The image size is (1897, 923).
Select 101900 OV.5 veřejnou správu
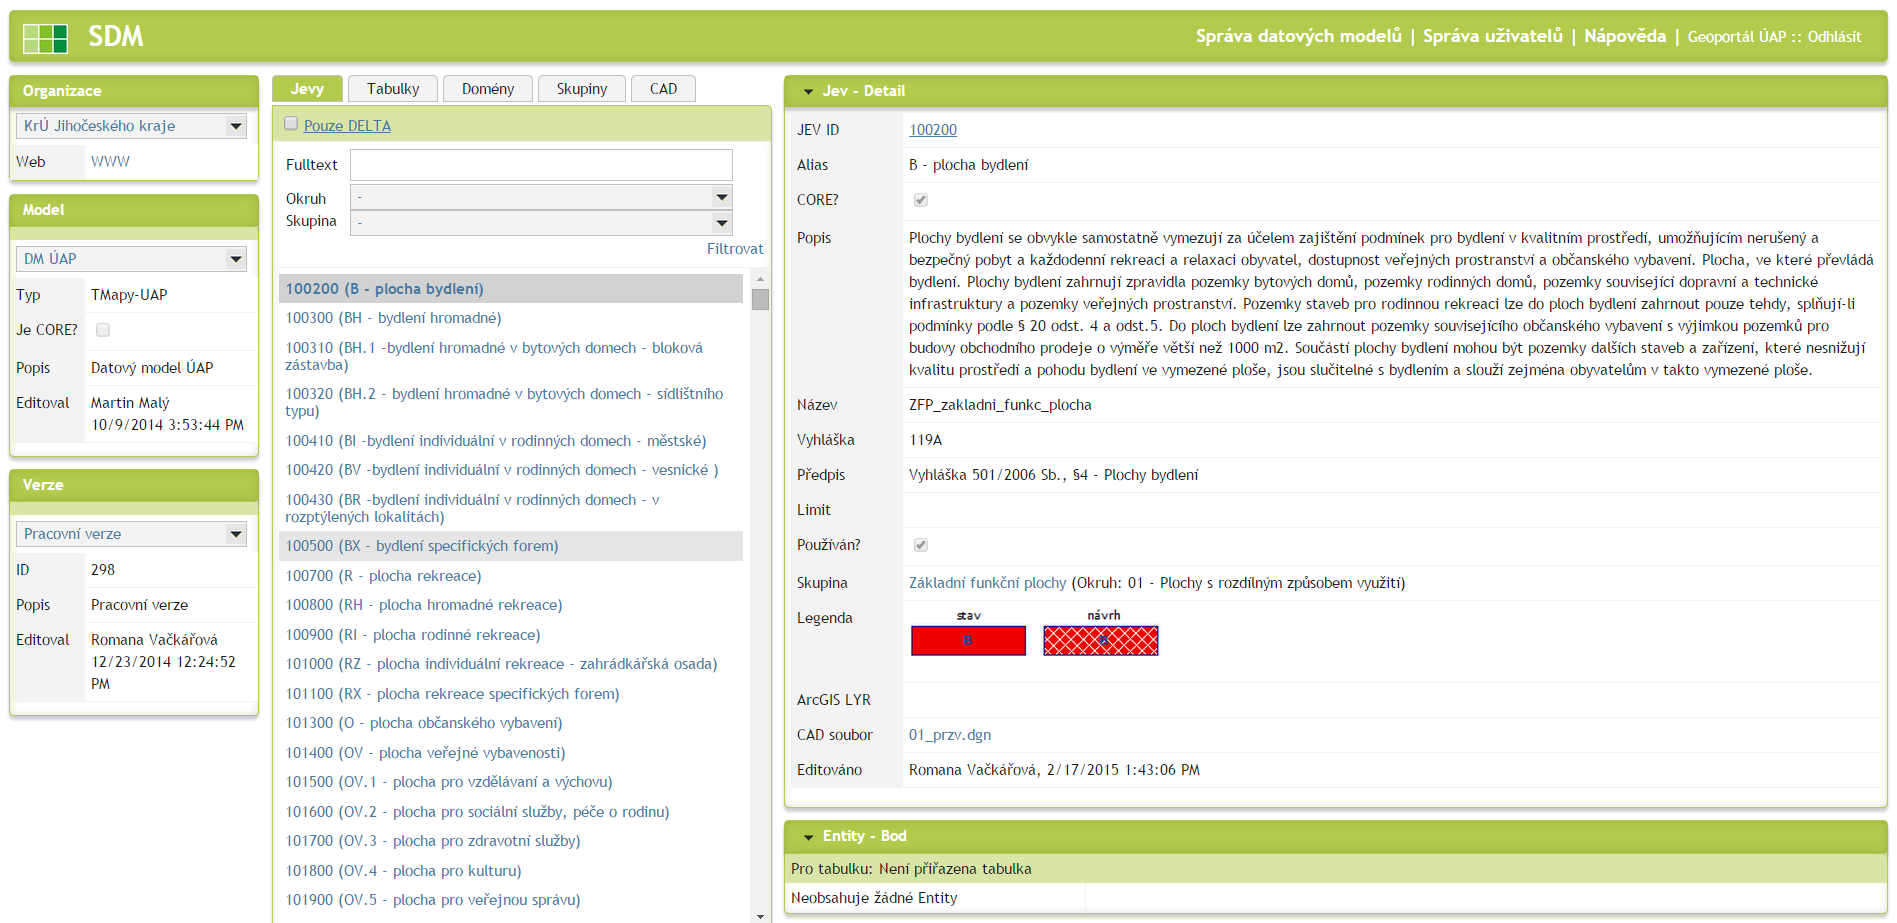(x=511, y=900)
